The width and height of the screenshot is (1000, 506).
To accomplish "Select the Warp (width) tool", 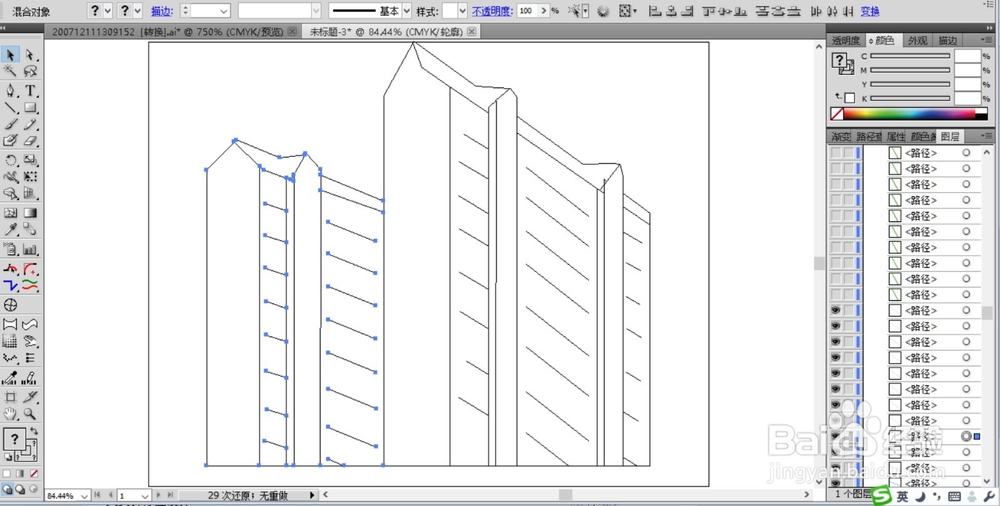I will (11, 177).
